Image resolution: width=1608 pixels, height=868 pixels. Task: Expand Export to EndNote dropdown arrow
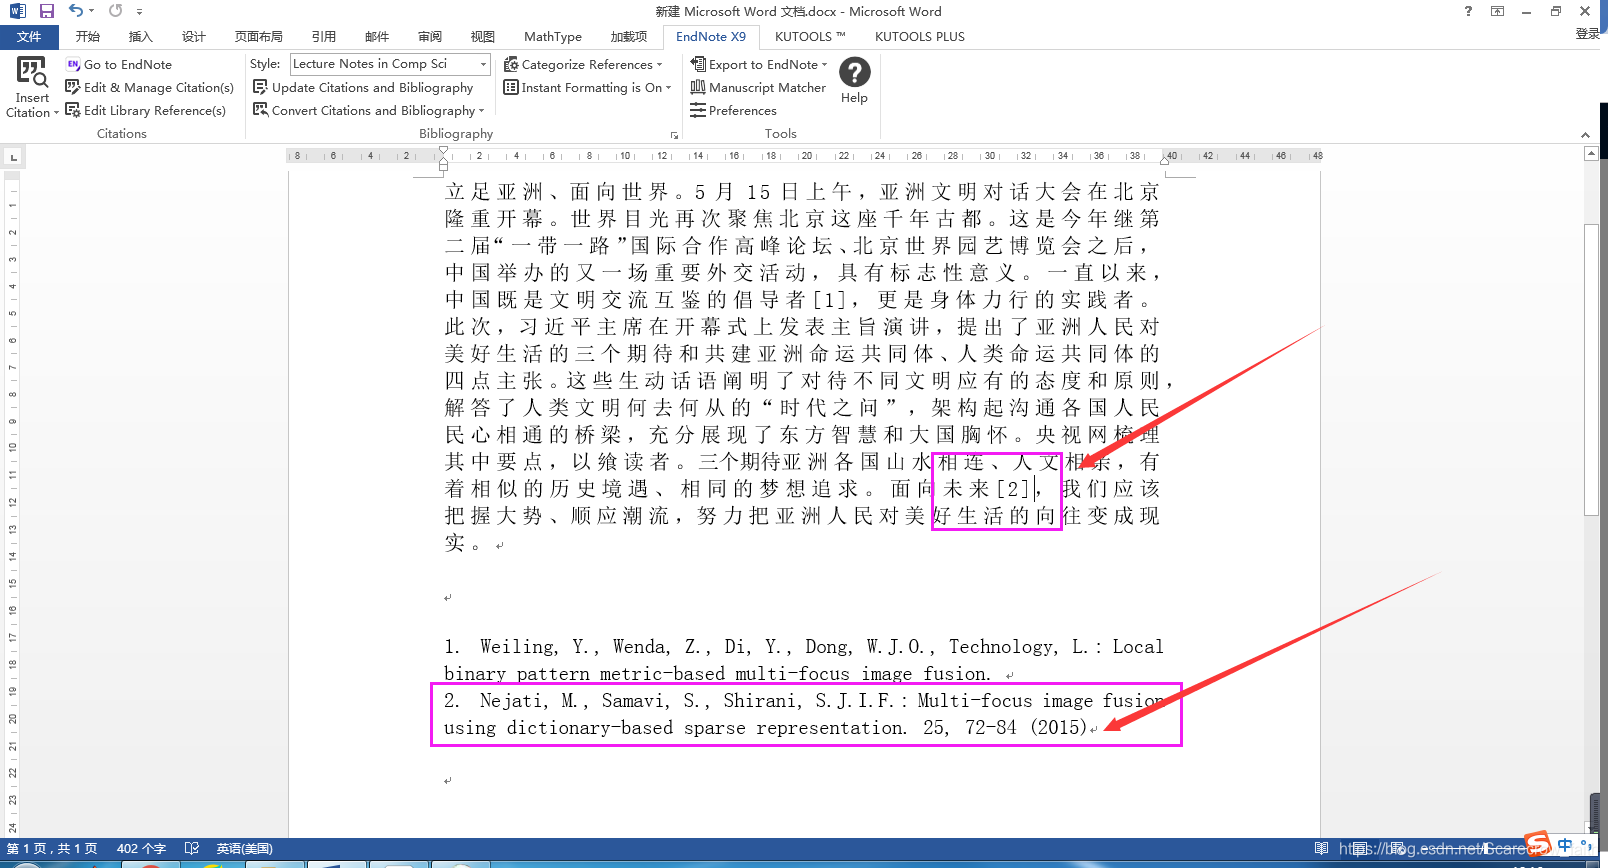(825, 65)
